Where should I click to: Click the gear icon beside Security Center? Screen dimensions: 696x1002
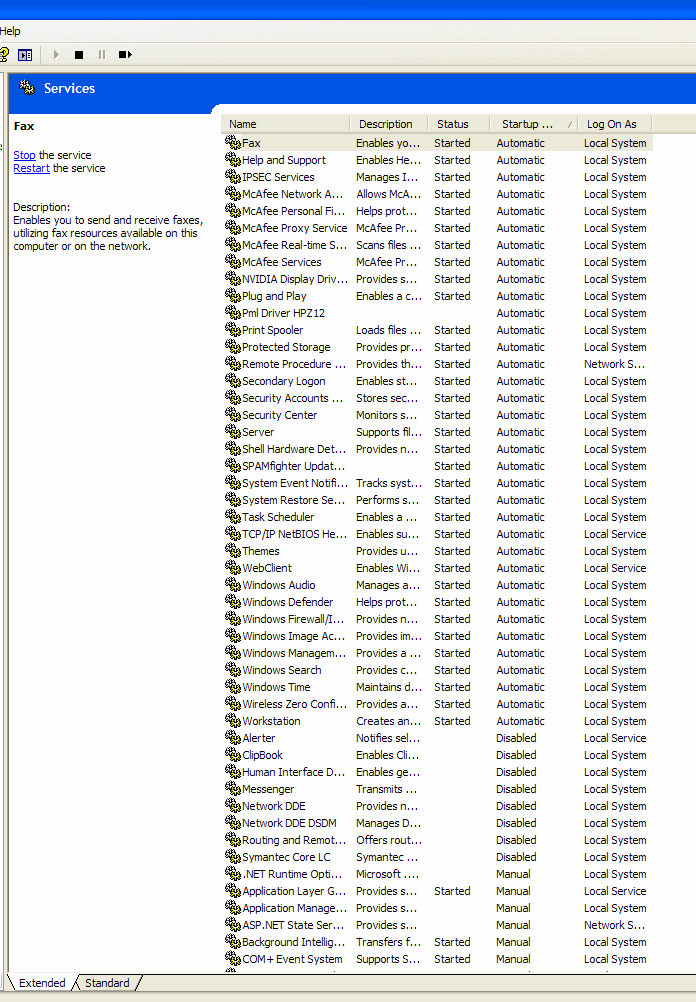(233, 414)
